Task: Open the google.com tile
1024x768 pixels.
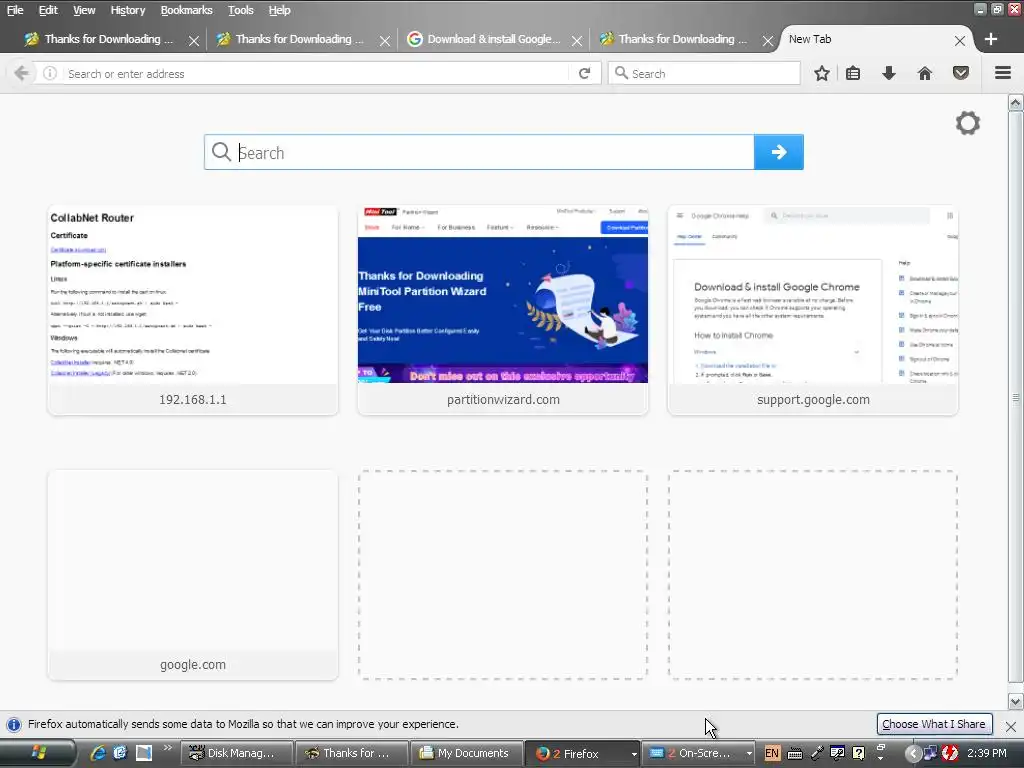Action: pyautogui.click(x=193, y=575)
